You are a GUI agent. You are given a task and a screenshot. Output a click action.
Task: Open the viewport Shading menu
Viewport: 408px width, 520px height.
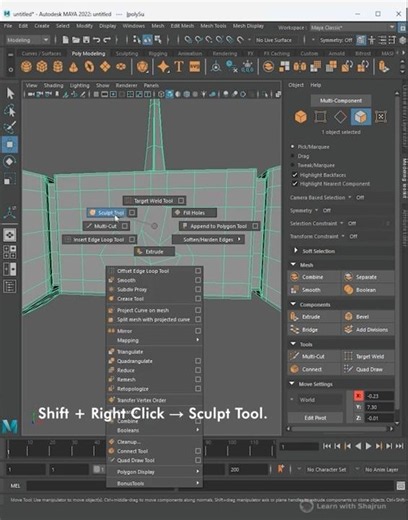[x=53, y=85]
